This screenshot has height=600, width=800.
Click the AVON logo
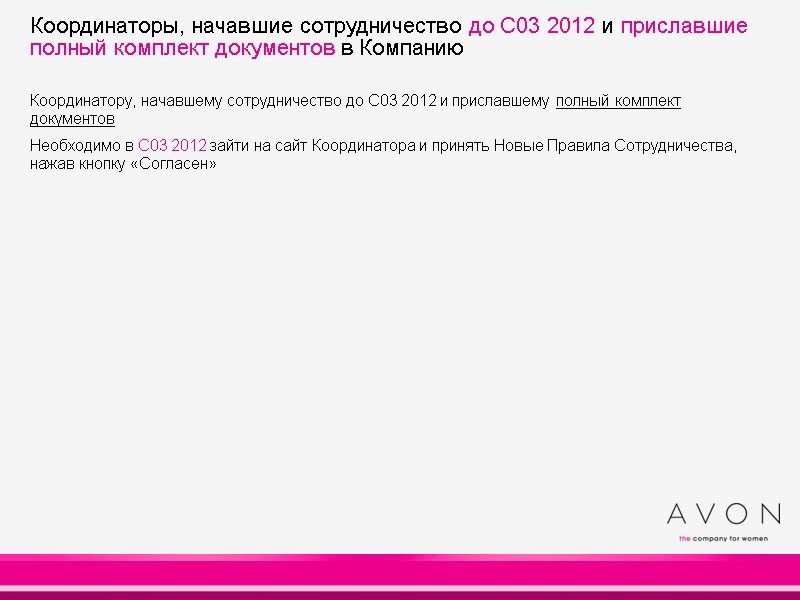click(722, 513)
